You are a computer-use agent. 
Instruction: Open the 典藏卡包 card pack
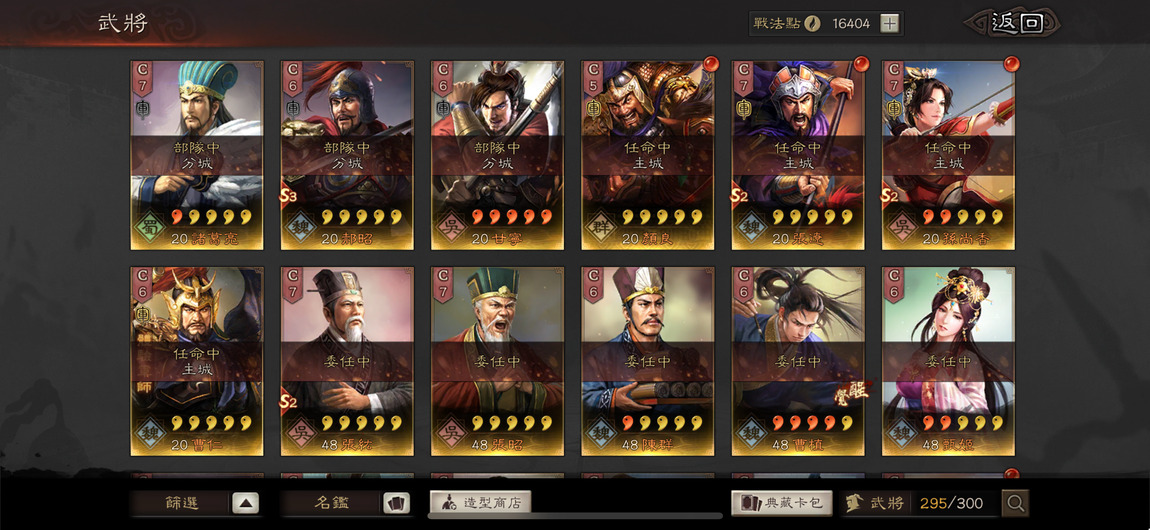[x=782, y=503]
